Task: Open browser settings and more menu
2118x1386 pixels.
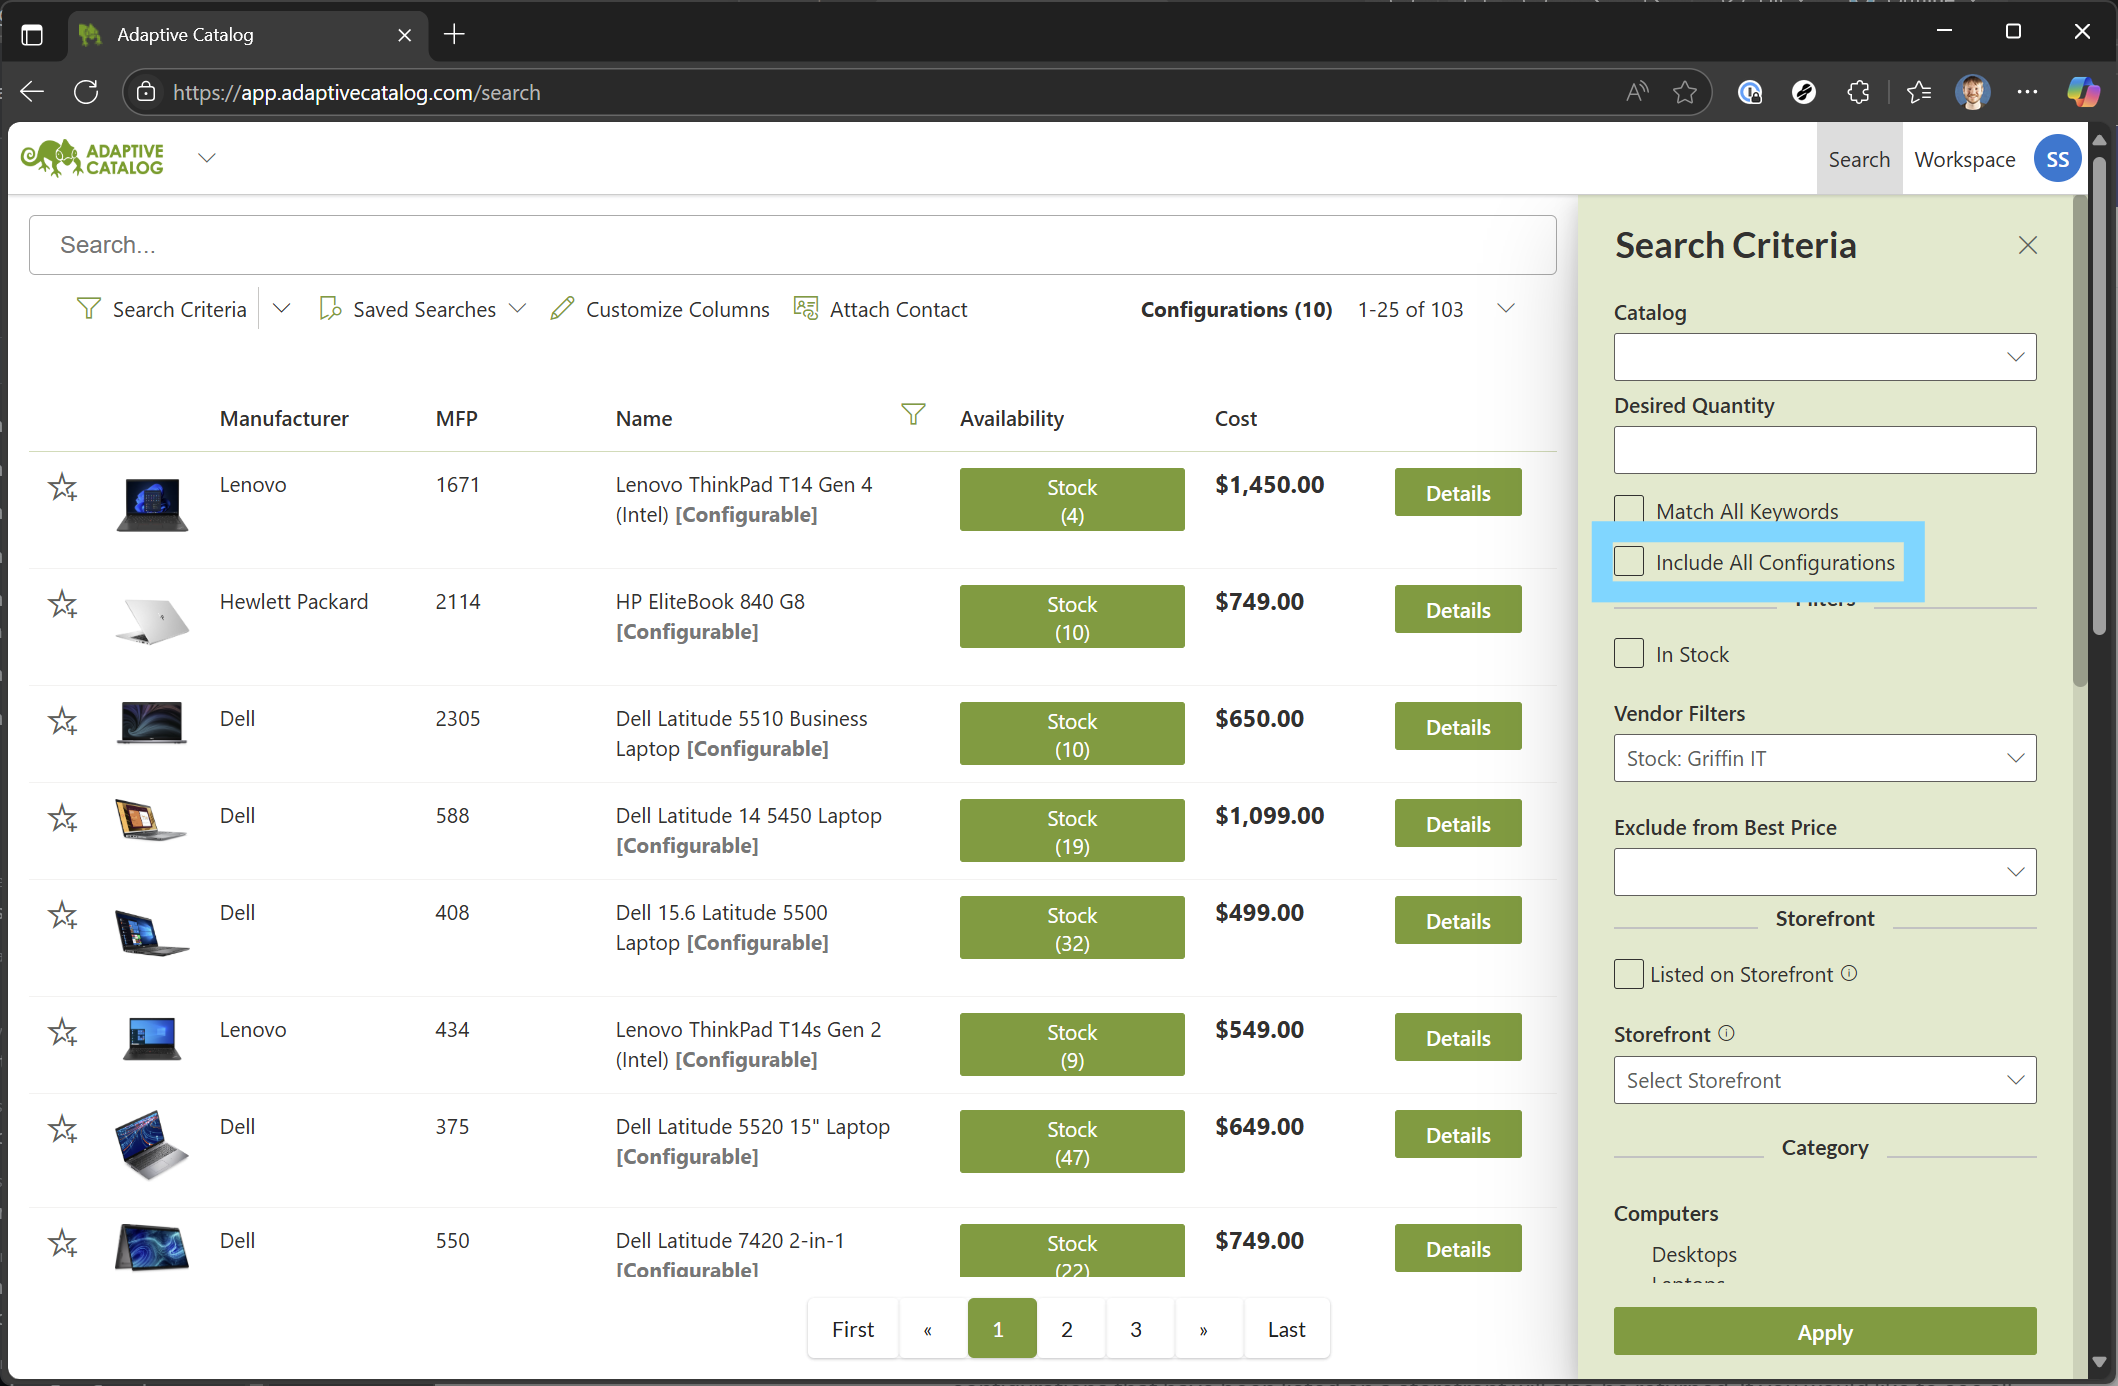Action: click(x=2027, y=92)
